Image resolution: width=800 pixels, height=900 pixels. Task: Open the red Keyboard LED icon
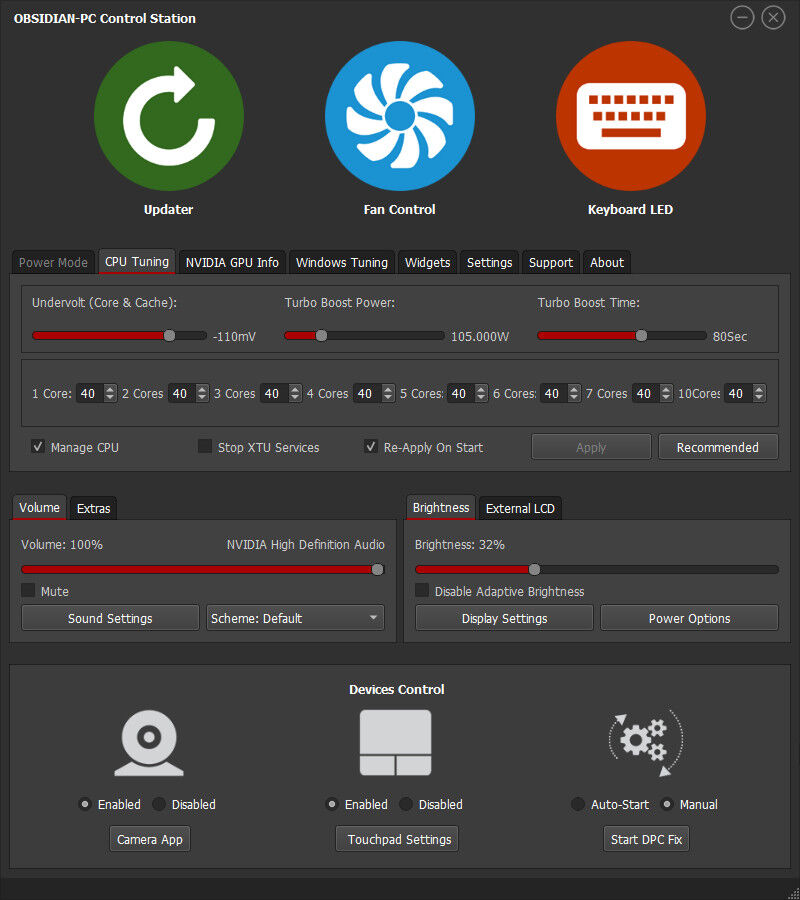tap(631, 116)
